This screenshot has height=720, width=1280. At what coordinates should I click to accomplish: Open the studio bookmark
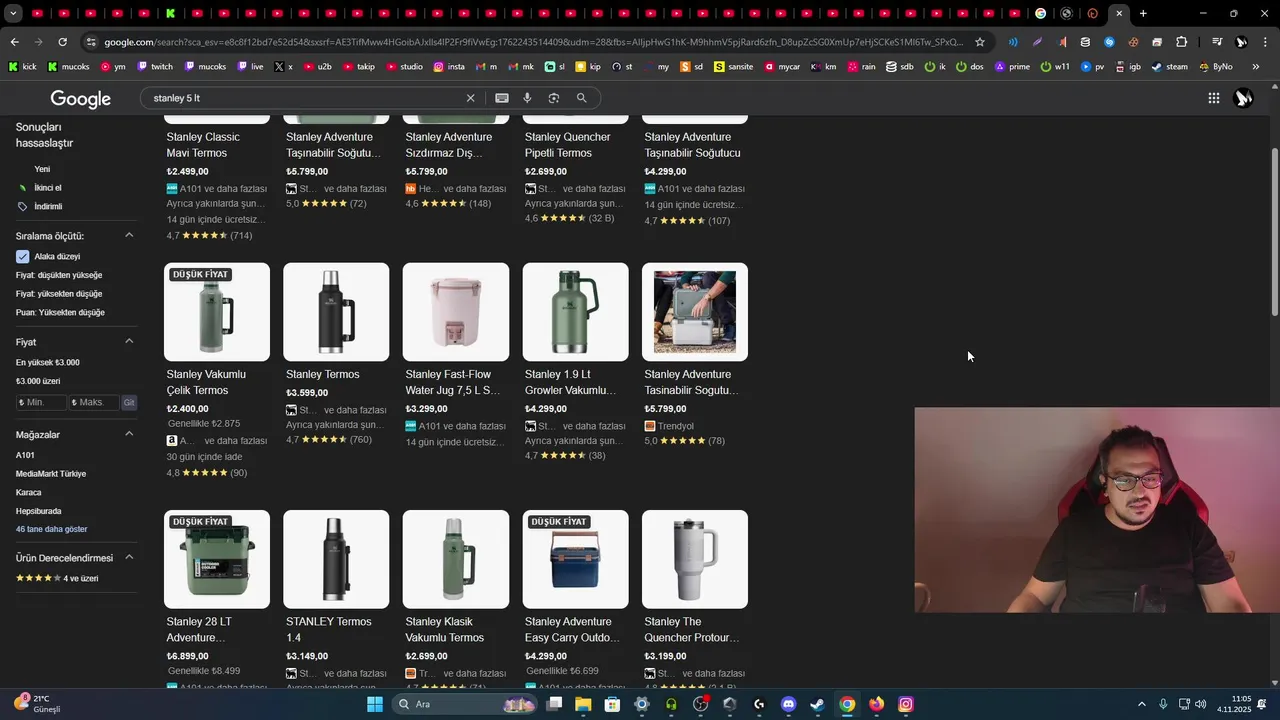tap(404, 67)
